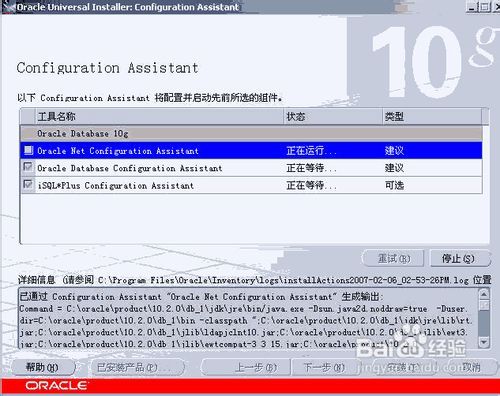Minimize the Oracle Universal Installer window
This screenshot has height=396, width=500.
click(472, 7)
